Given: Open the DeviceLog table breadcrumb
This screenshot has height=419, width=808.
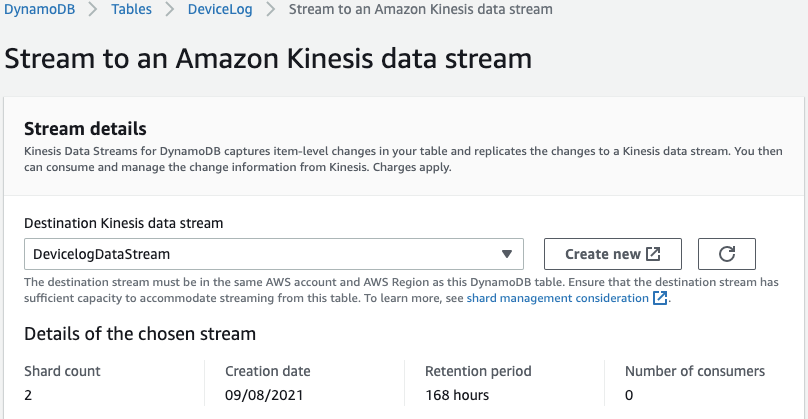Looking at the screenshot, I should click(x=219, y=9).
